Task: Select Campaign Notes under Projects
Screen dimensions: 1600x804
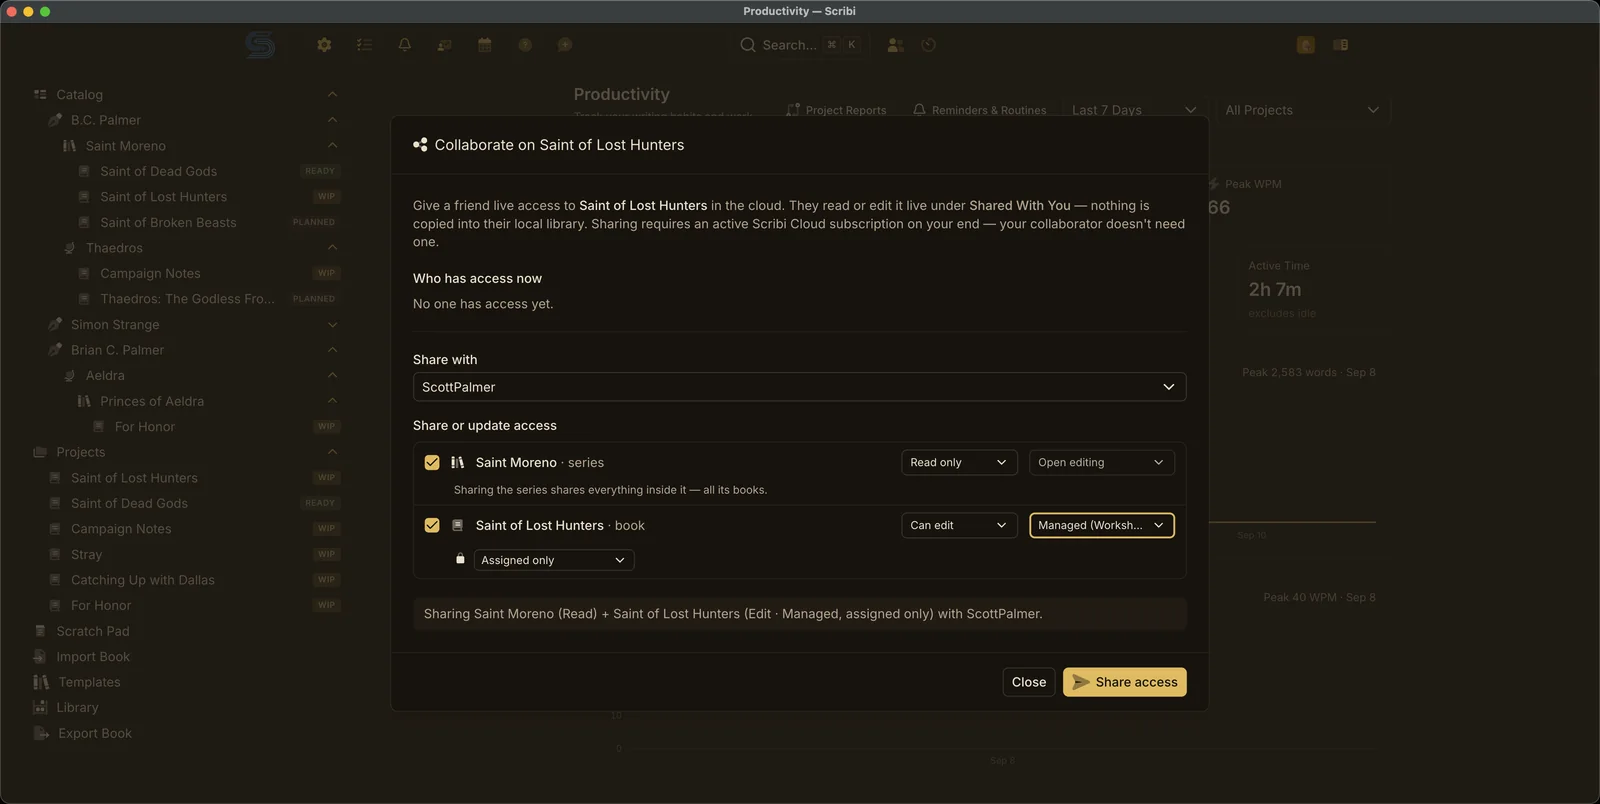Action: click(x=121, y=529)
